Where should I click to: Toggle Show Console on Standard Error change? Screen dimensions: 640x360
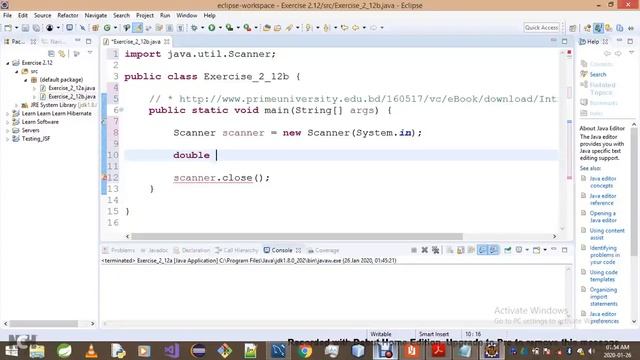click(493, 250)
